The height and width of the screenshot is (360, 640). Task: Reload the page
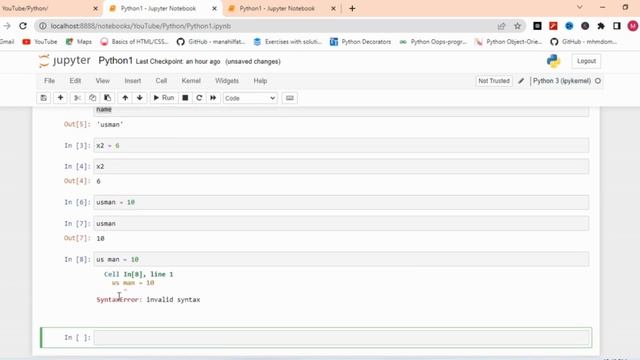point(23,26)
